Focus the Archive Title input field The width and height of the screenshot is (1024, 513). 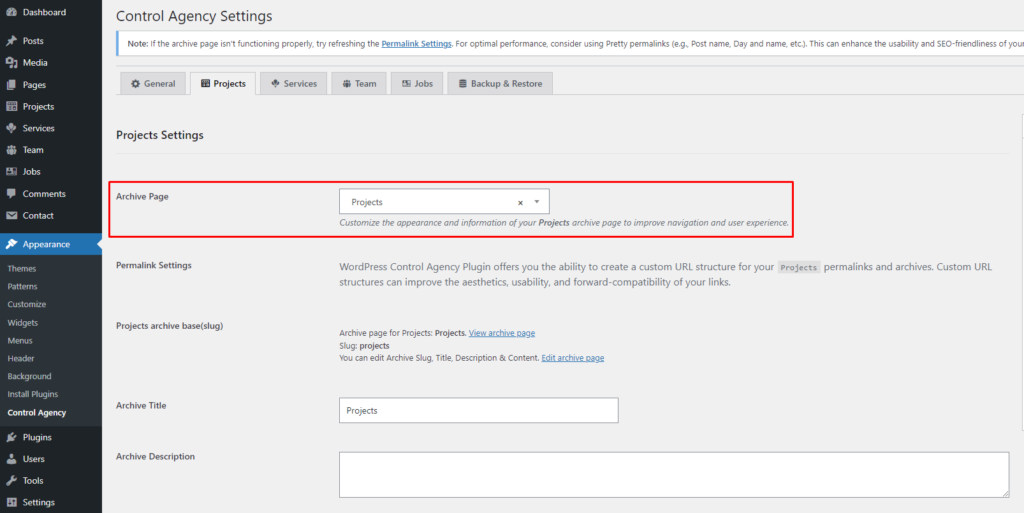pyautogui.click(x=479, y=411)
